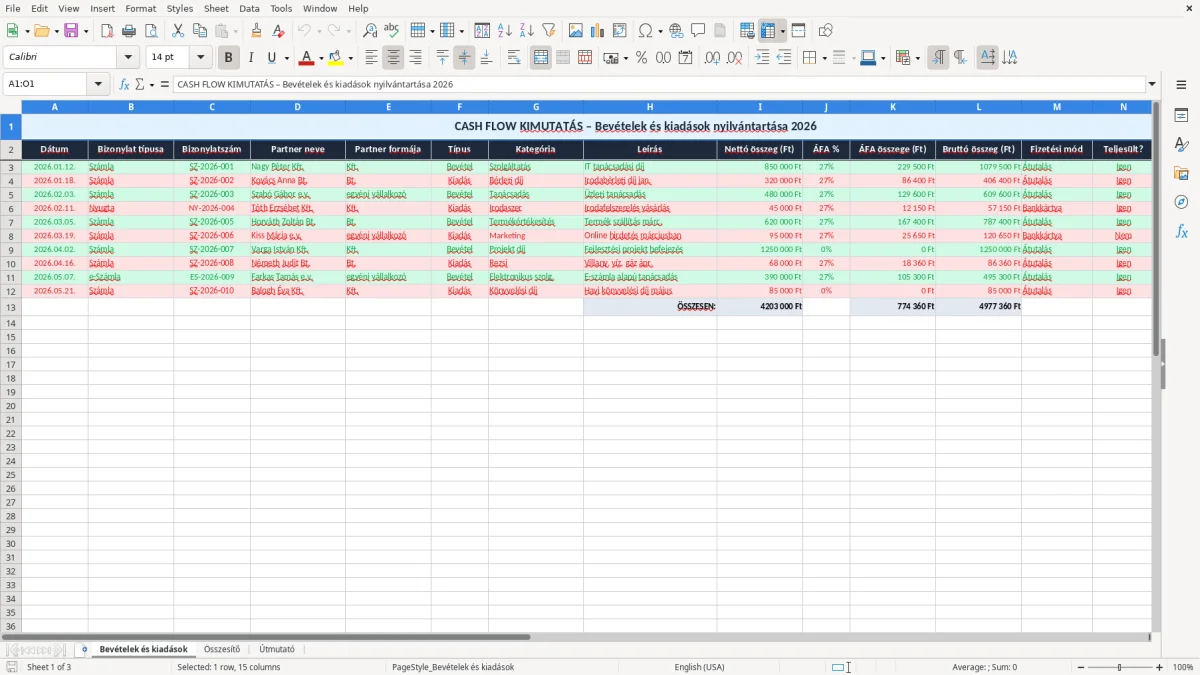This screenshot has width=1200, height=675.
Task: Click the 100% zoom level
Action: coord(1183,667)
